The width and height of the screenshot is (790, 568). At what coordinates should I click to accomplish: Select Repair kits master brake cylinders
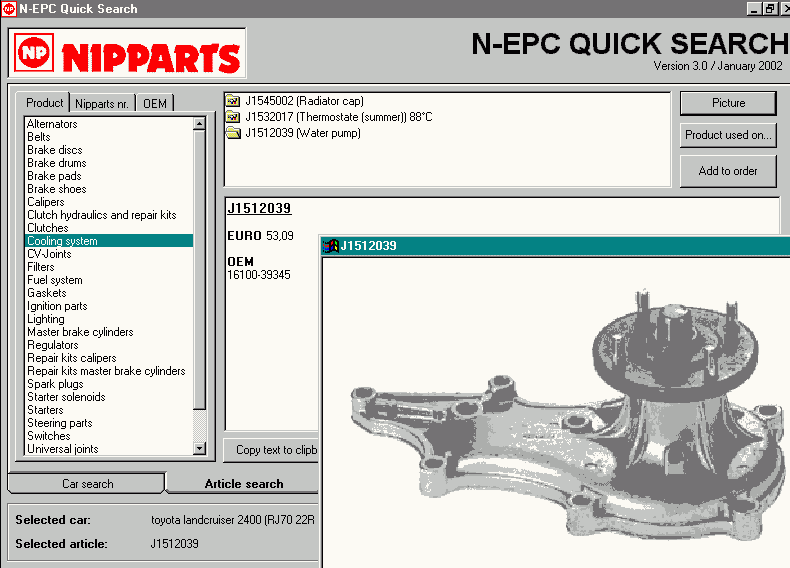109,371
